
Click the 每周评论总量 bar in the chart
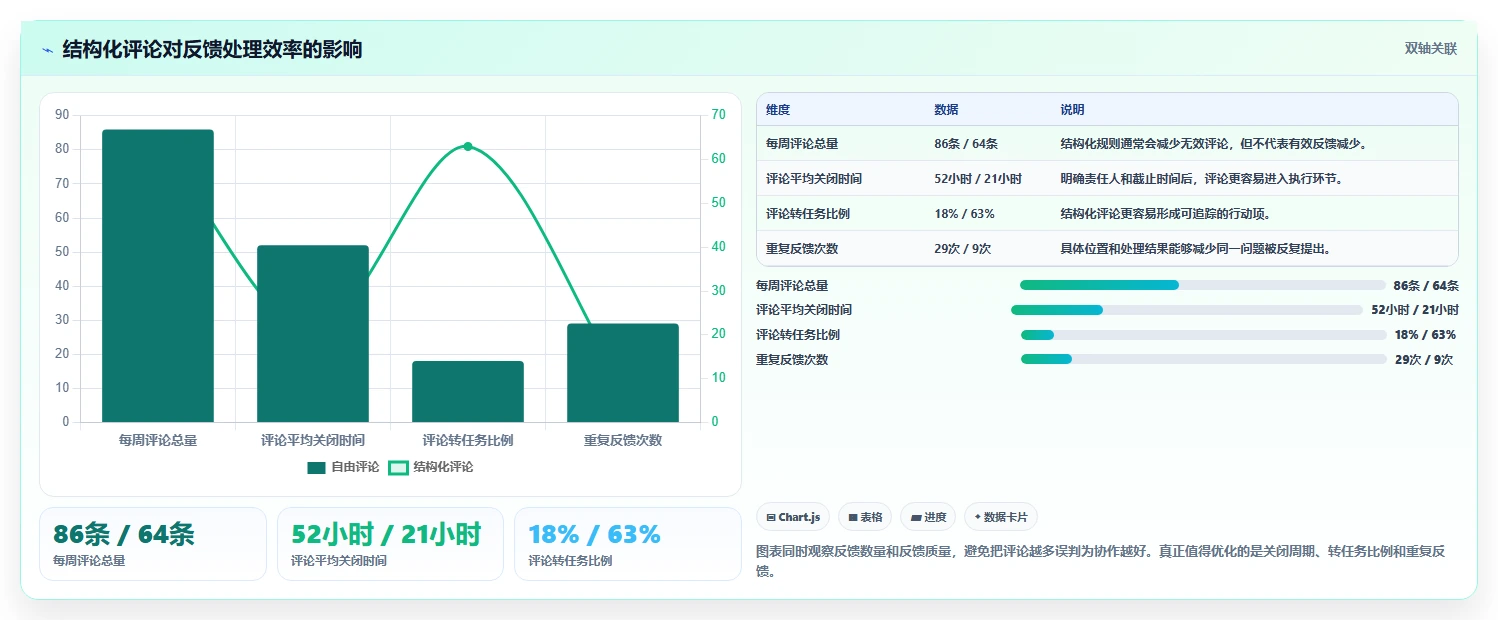click(158, 276)
